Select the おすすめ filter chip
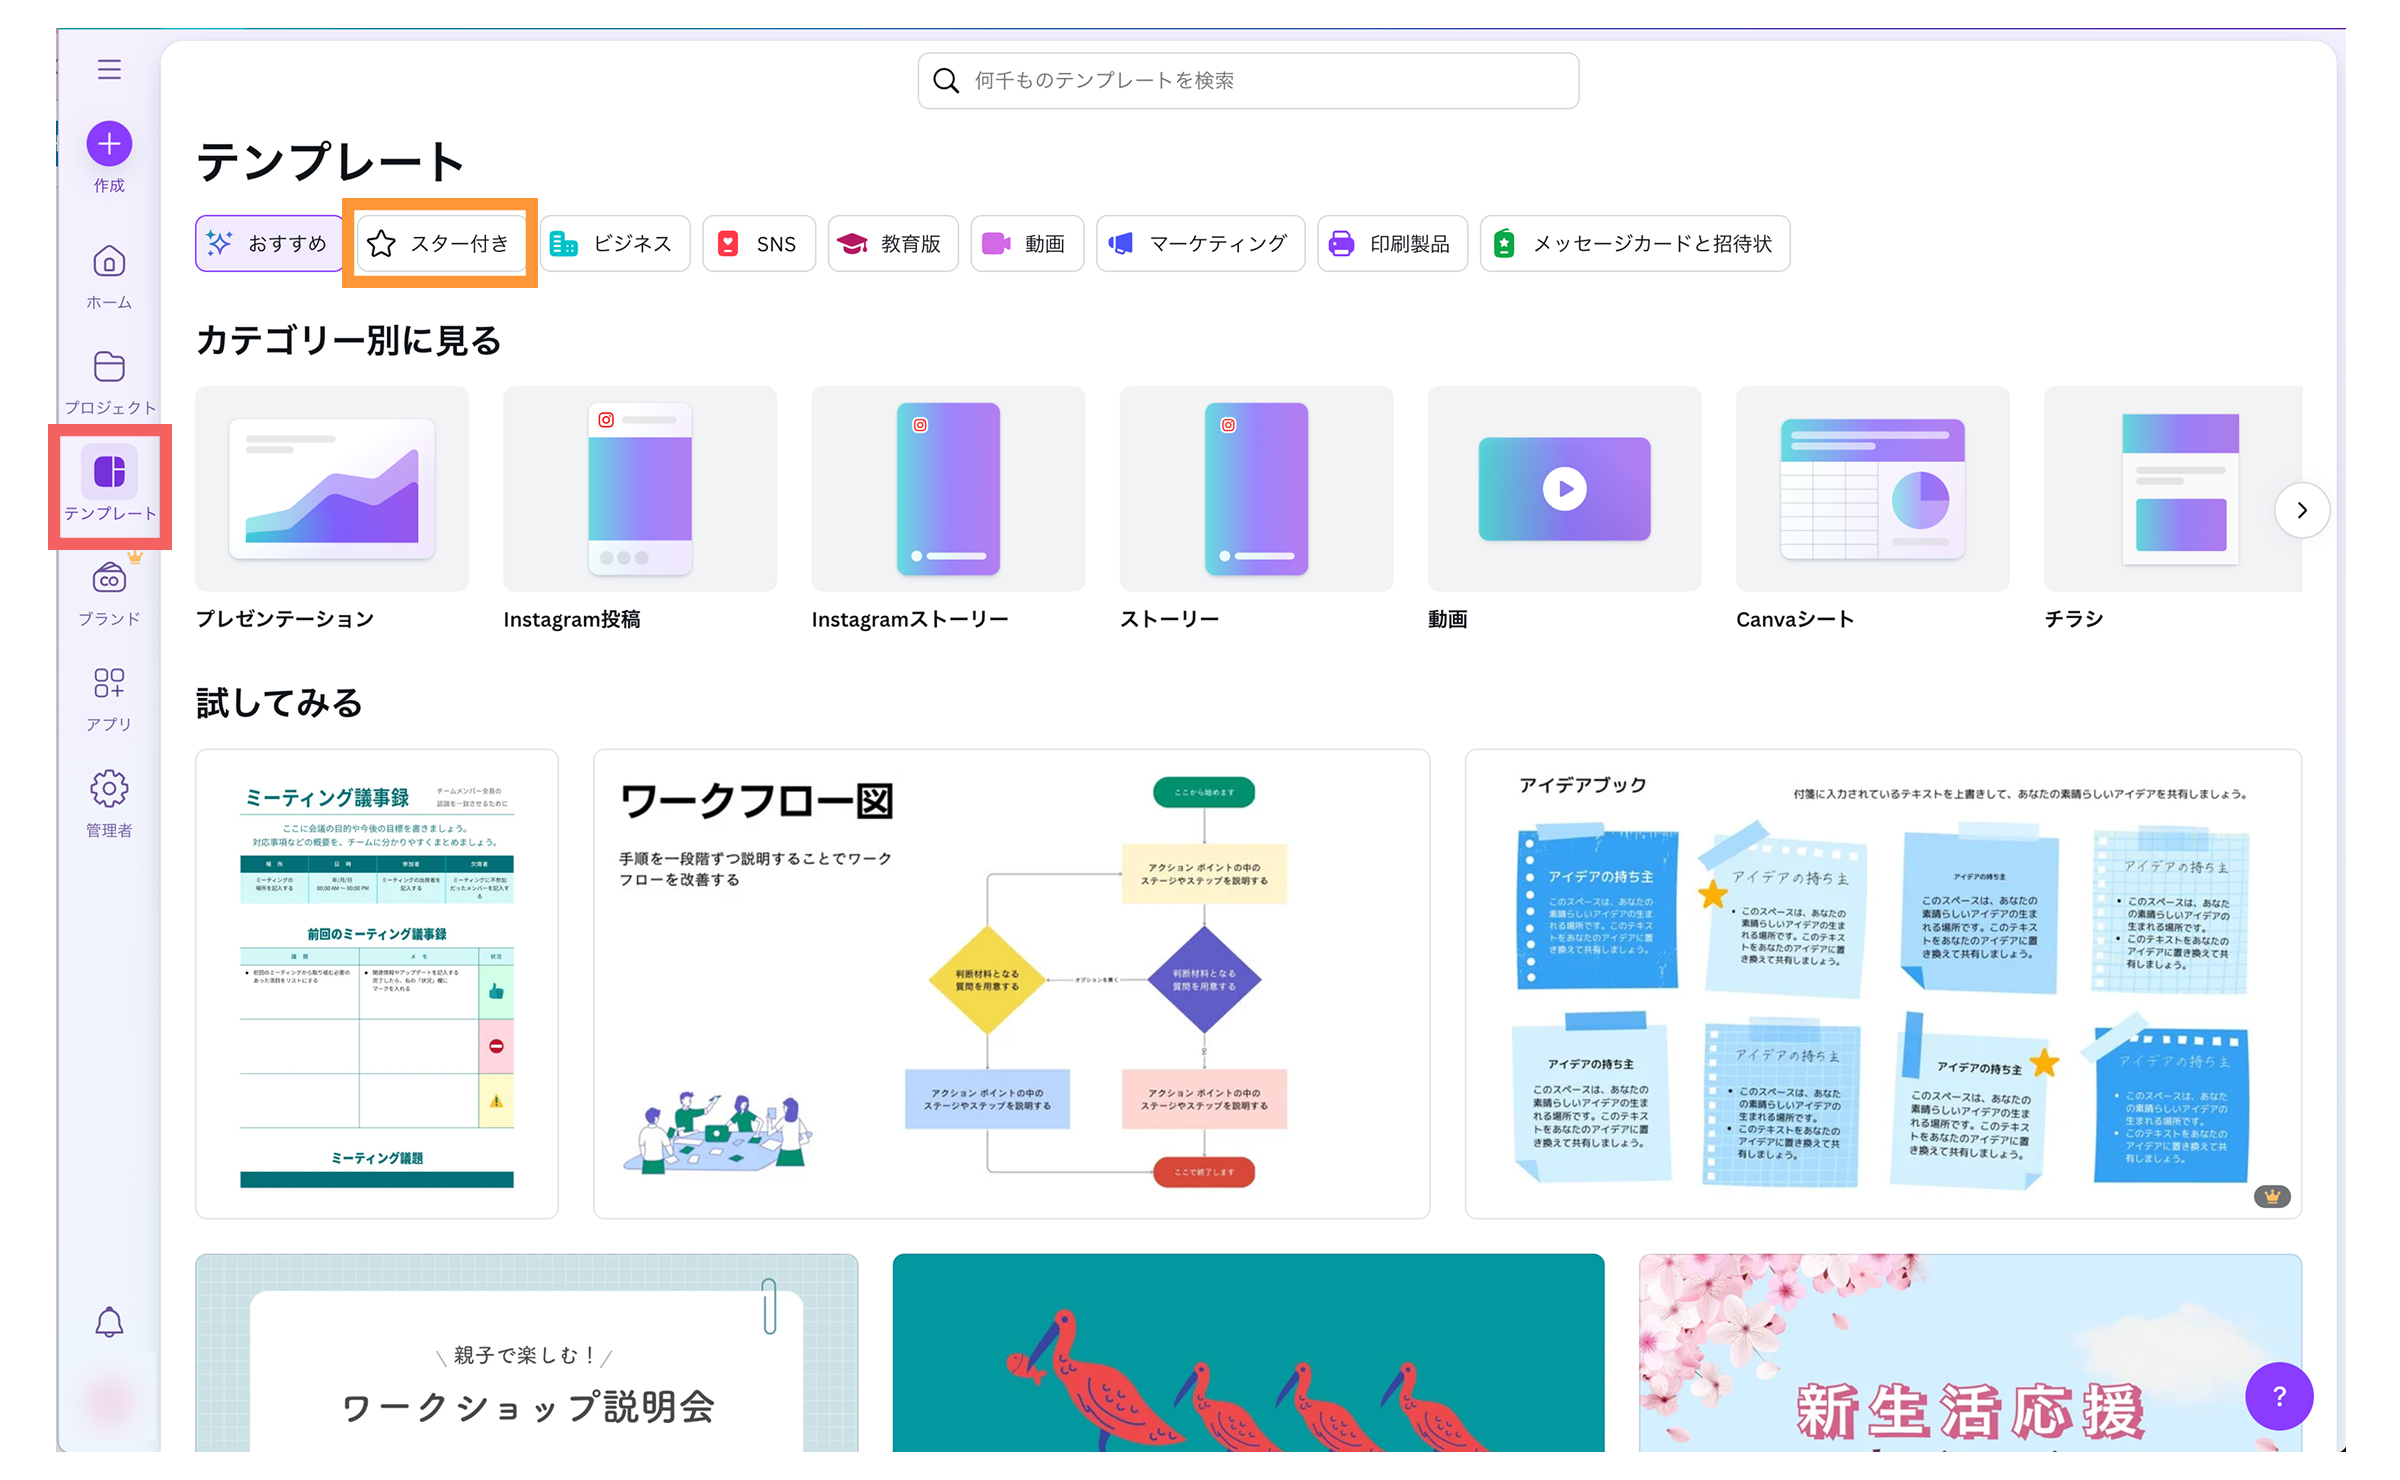The width and height of the screenshot is (2400, 1480). tap(267, 243)
